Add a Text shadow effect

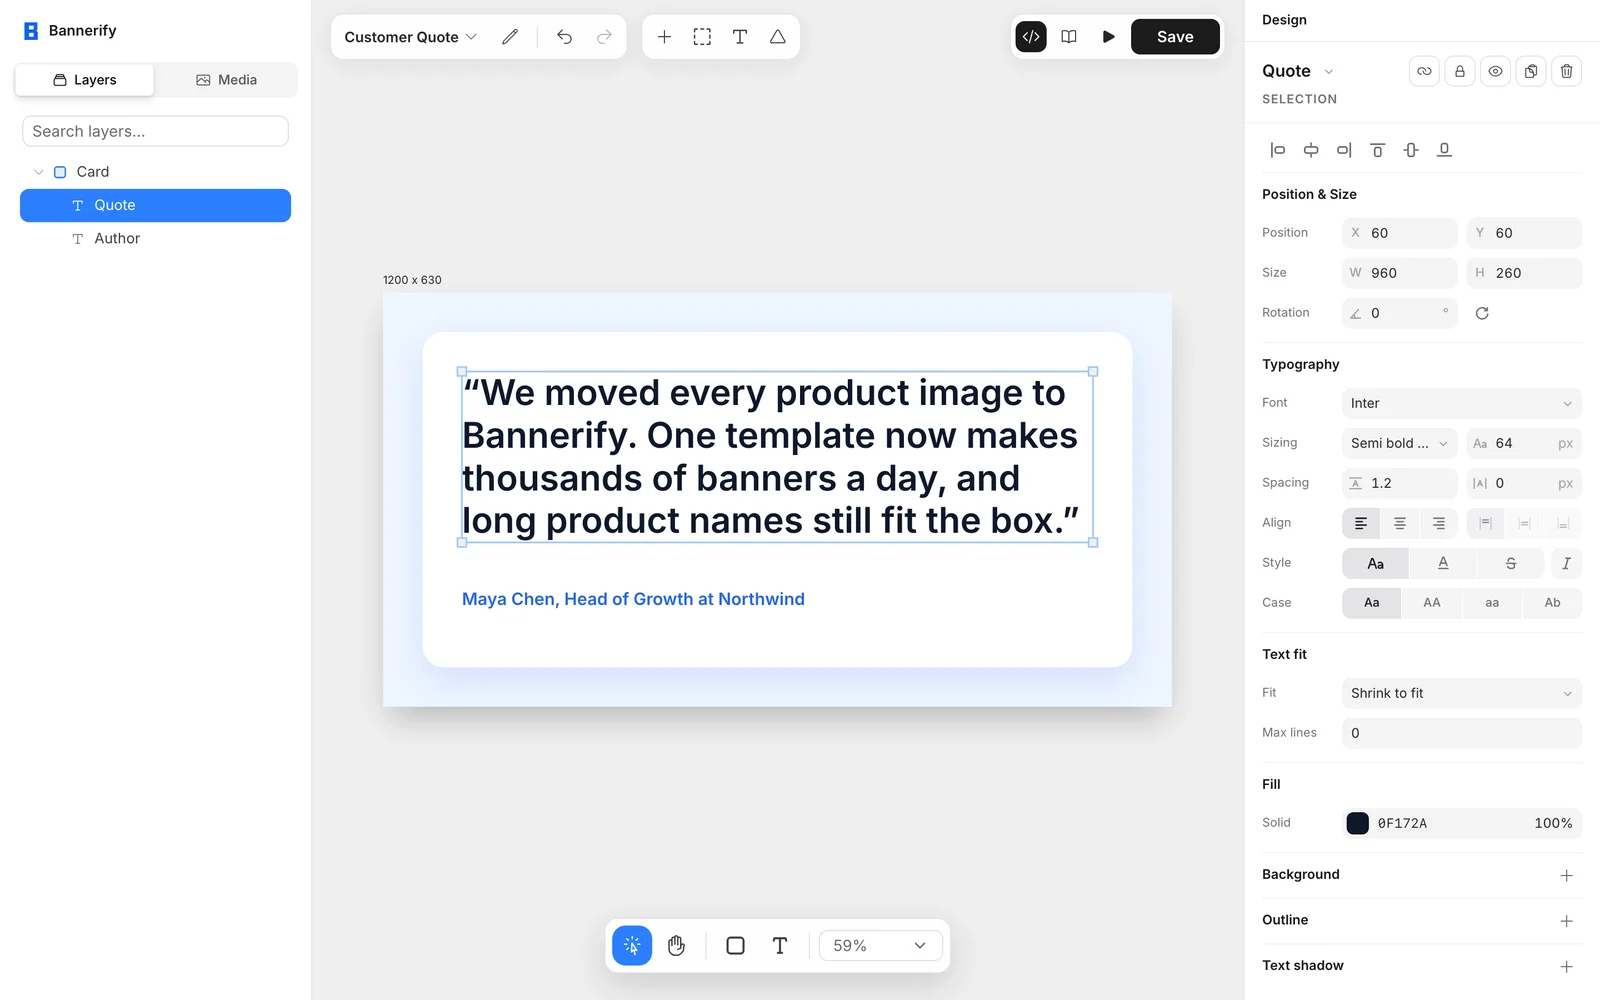pos(1566,966)
